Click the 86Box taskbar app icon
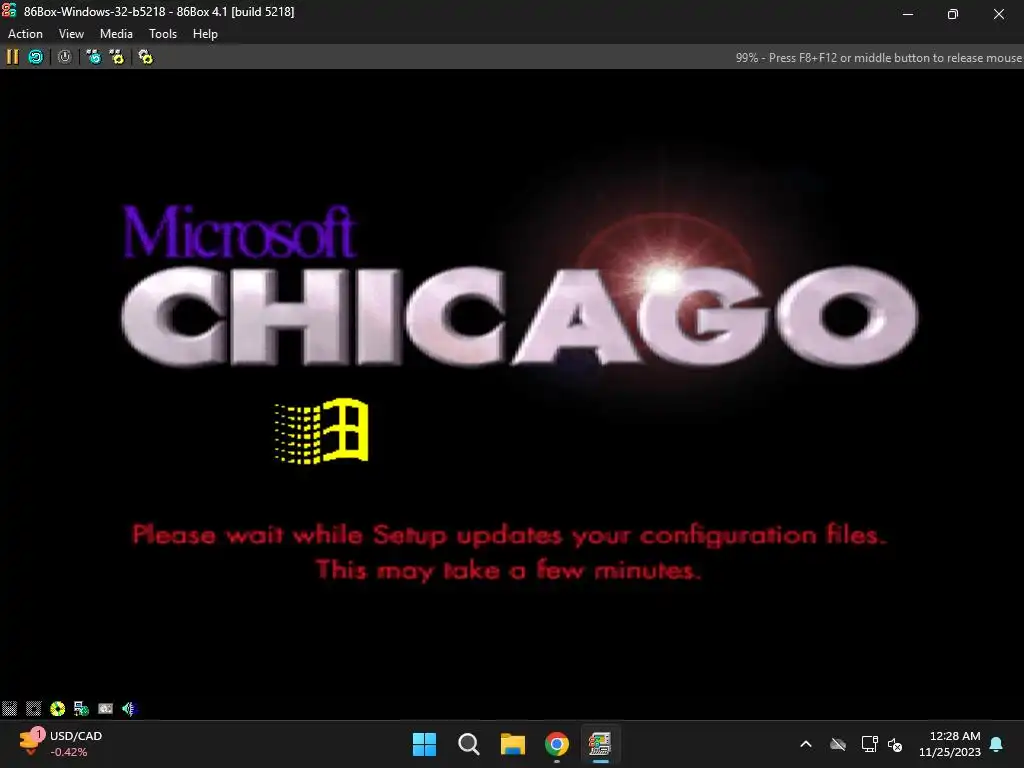Screen dimensions: 1024x768 click(x=600, y=744)
